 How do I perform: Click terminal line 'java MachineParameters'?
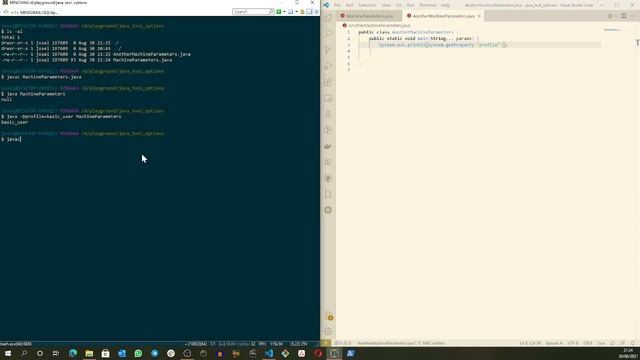[x=36, y=94]
